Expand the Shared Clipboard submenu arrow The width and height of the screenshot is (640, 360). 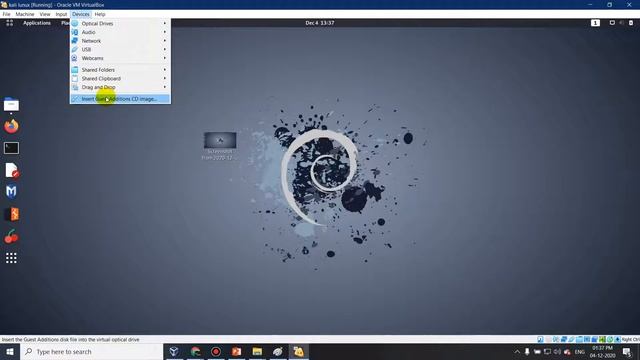pyautogui.click(x=165, y=78)
